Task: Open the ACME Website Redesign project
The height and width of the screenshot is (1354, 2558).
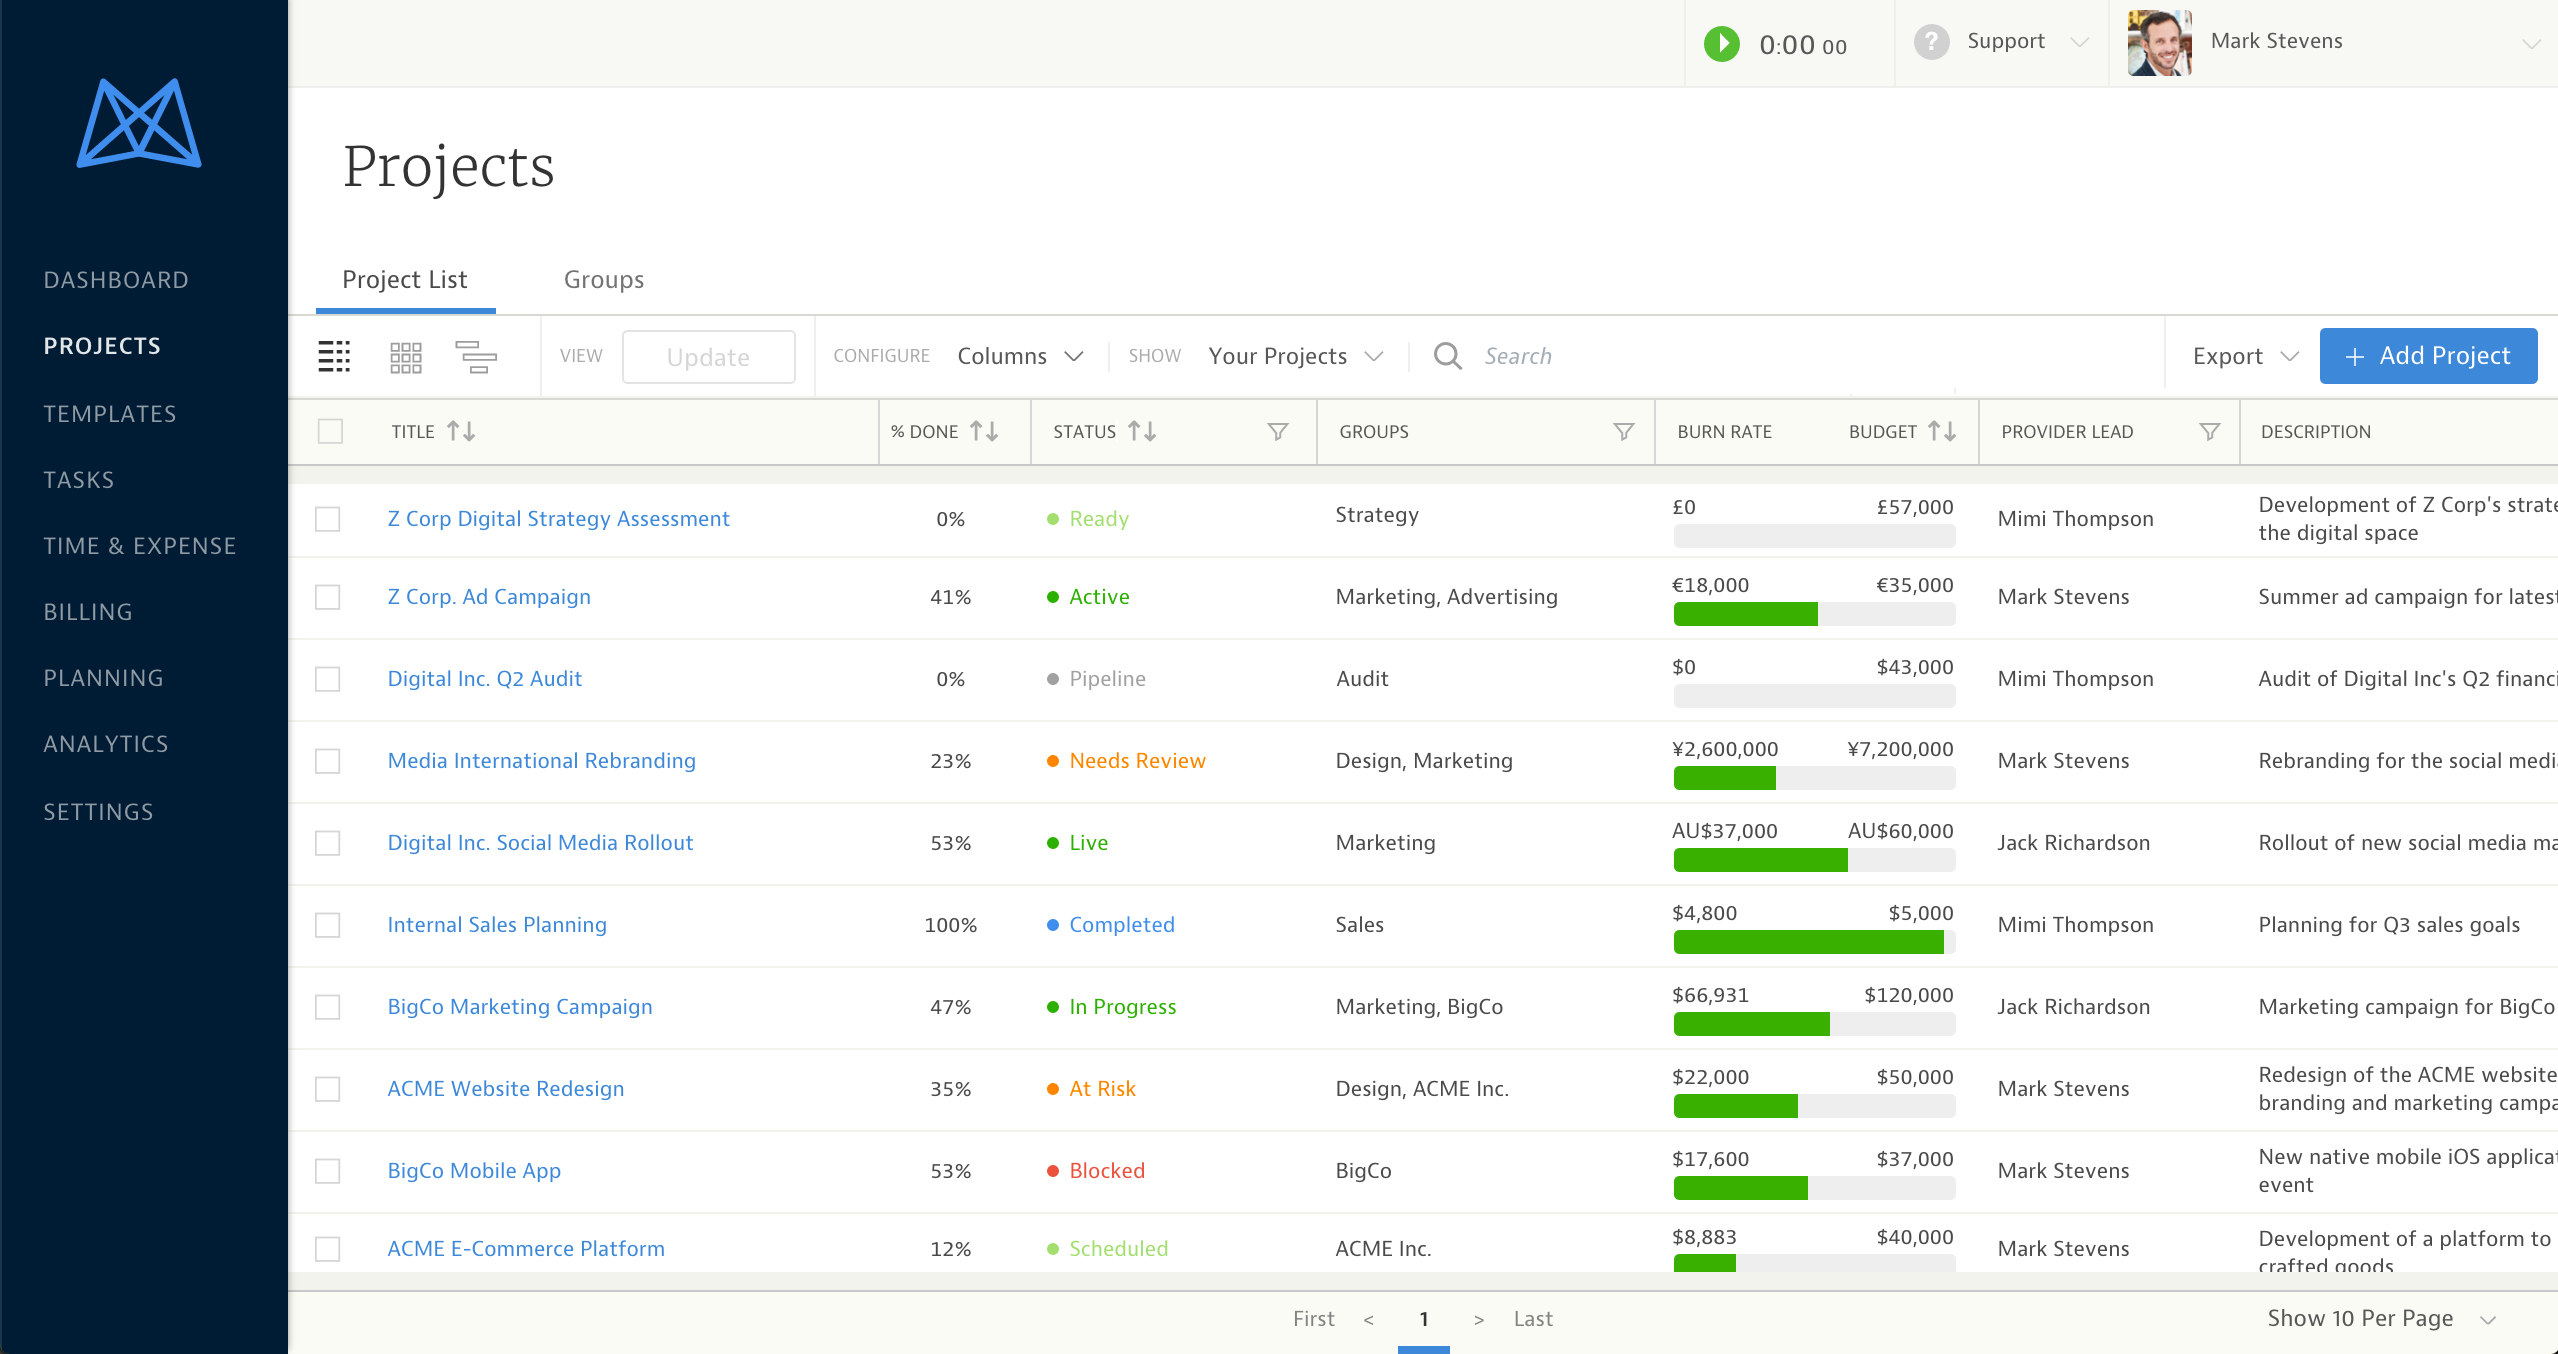Action: pos(506,1088)
